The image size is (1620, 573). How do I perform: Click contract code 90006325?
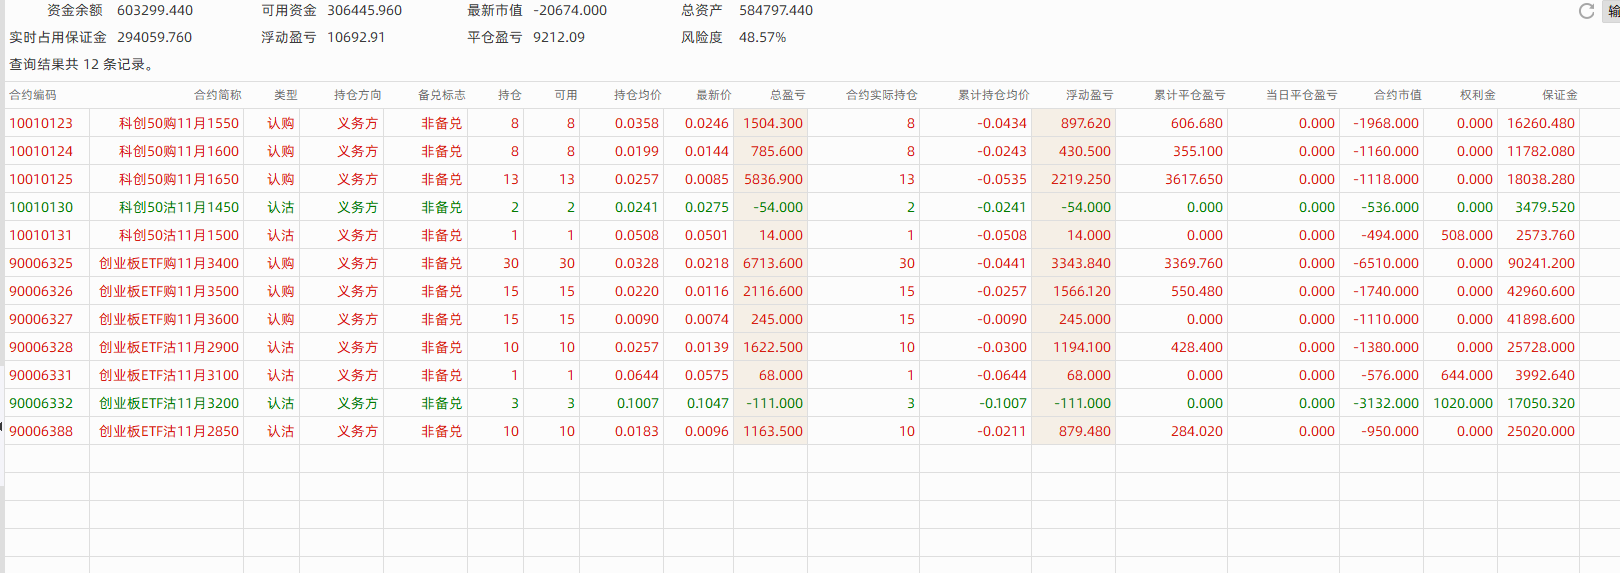[x=41, y=263]
